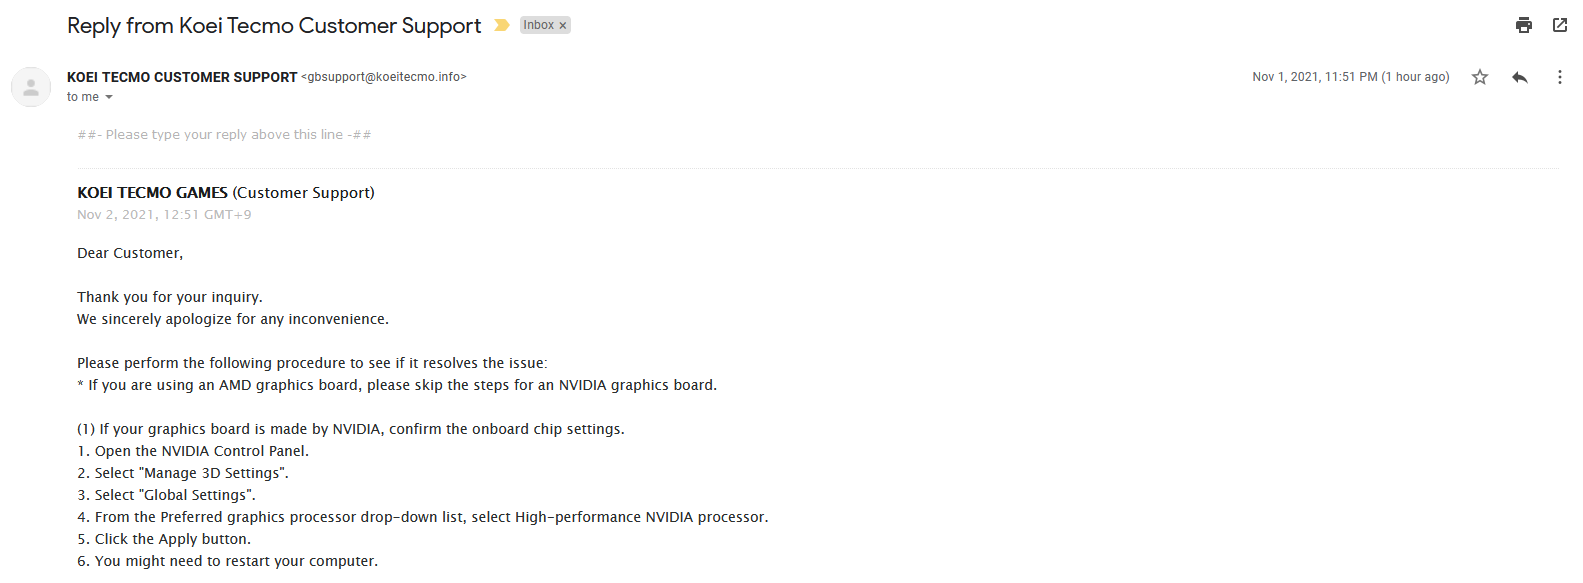Click the Nov 2, 2021, 12:51 GMT+9 date
Screen dimensions: 1583x583
click(x=164, y=215)
